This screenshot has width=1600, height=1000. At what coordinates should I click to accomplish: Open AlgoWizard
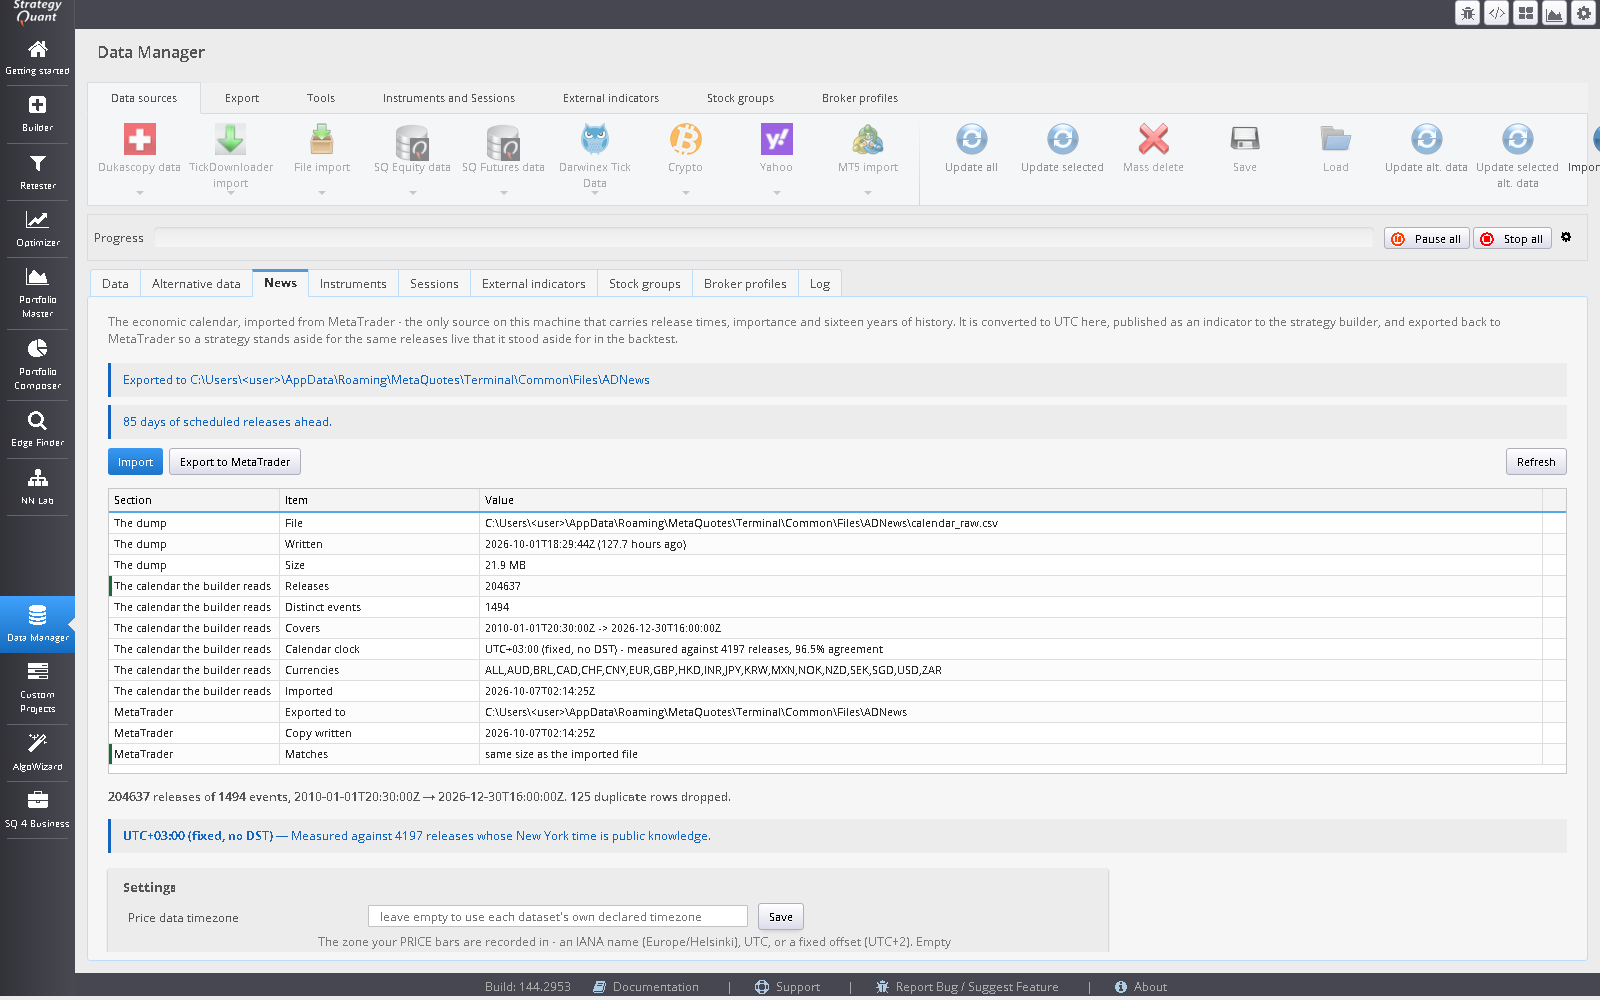pyautogui.click(x=37, y=753)
